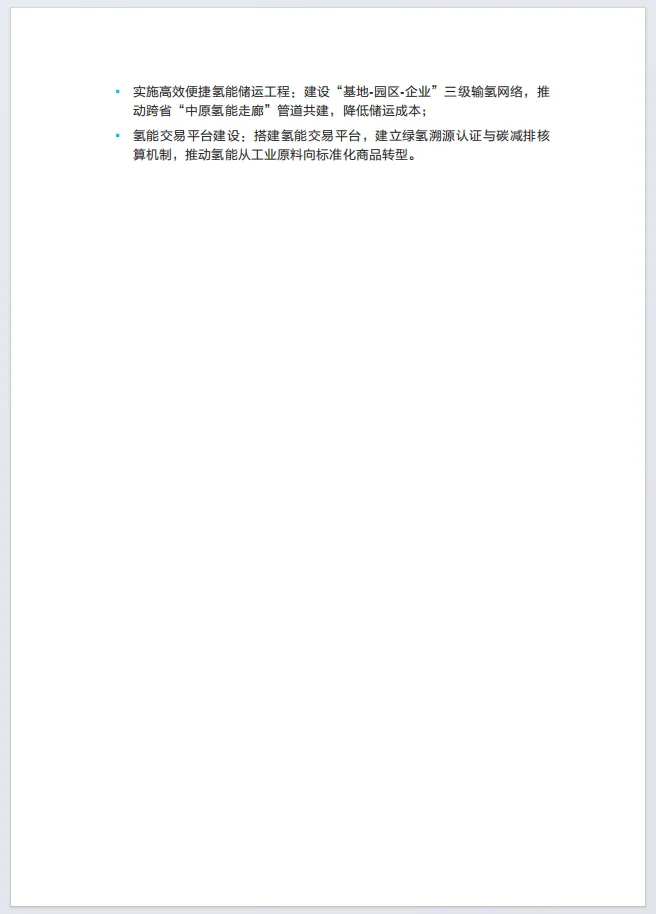Image resolution: width=656 pixels, height=914 pixels.
Task: Click the full stop after 转型
Action: (412, 158)
